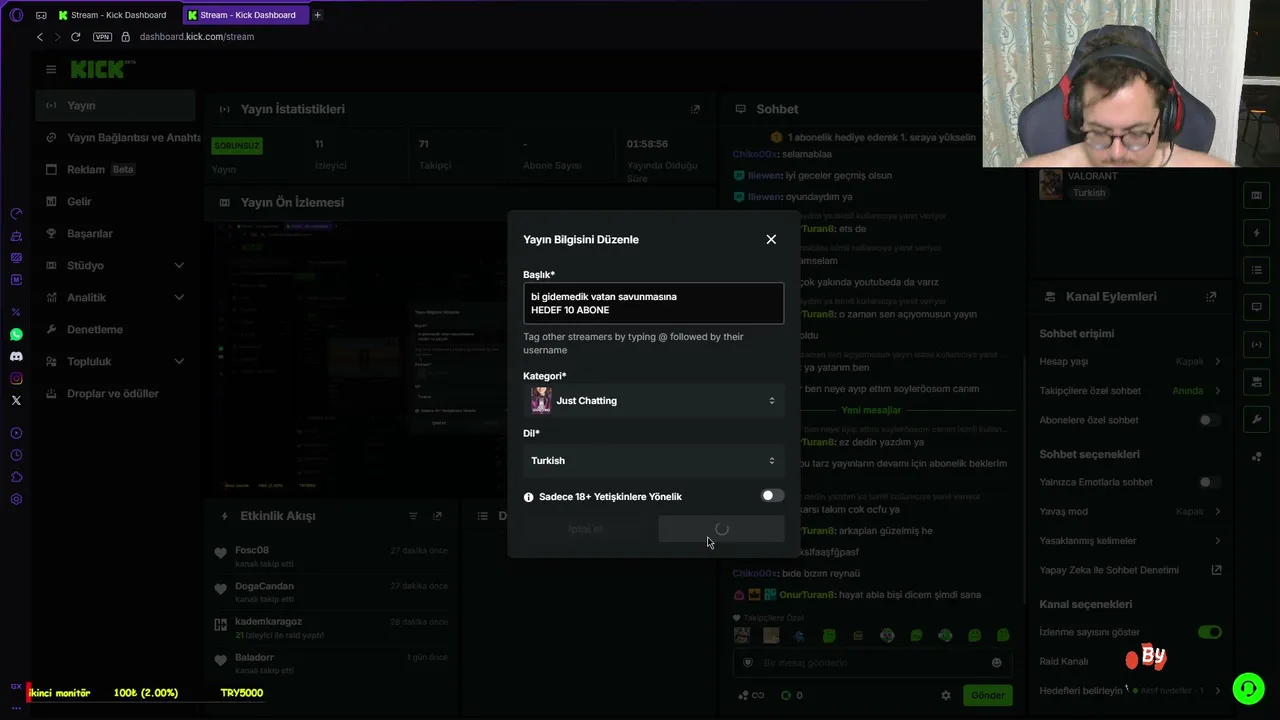The width and height of the screenshot is (1280, 720).
Task: Pop out the Etkinlik Akışı panel
Action: tap(437, 516)
